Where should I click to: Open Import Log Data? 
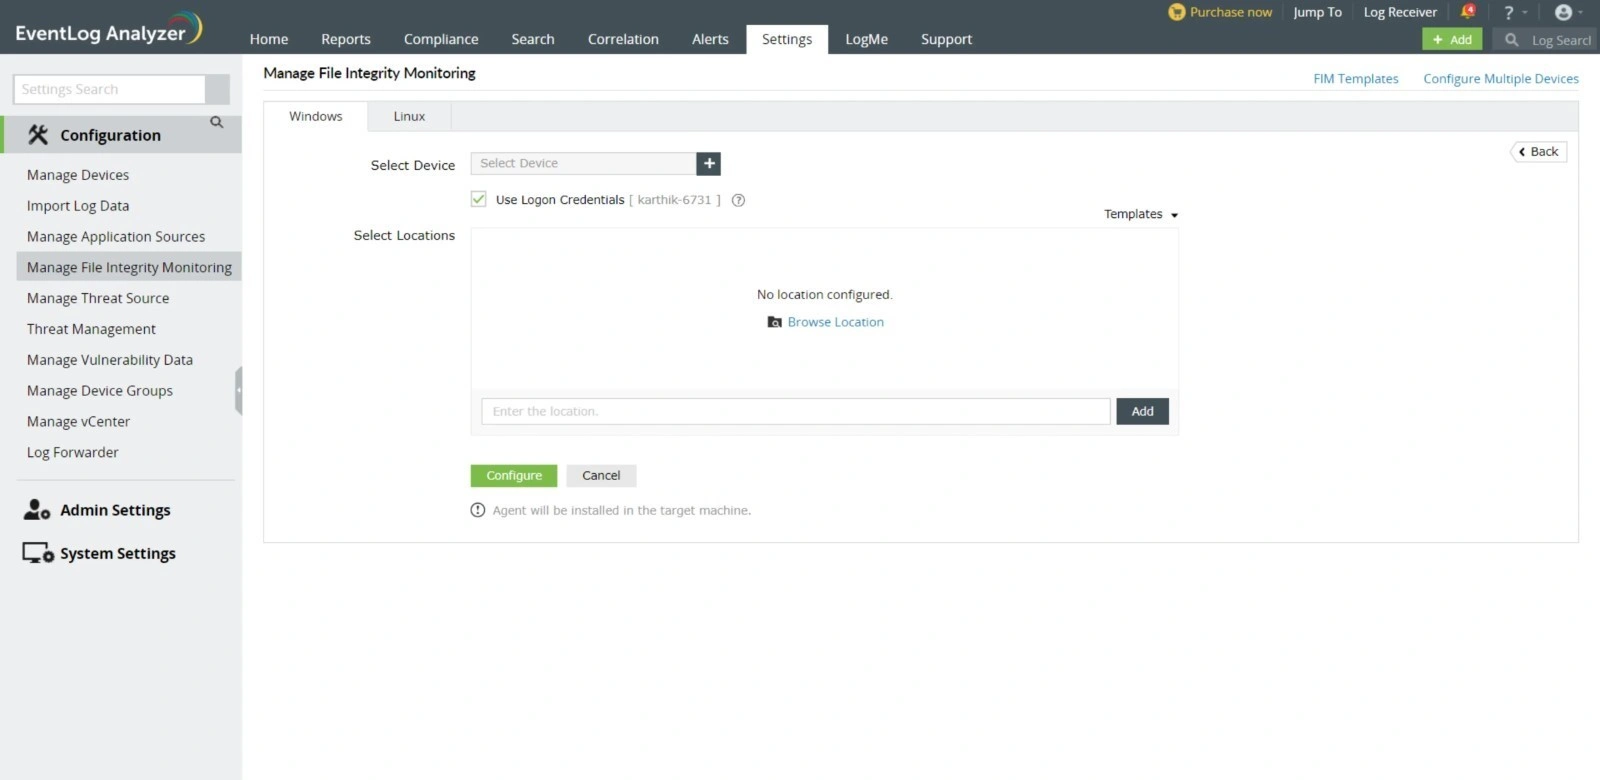[78, 206]
